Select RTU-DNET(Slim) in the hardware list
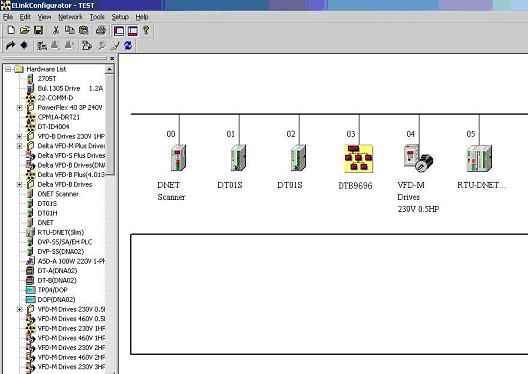The height and width of the screenshot is (374, 528). (61, 232)
